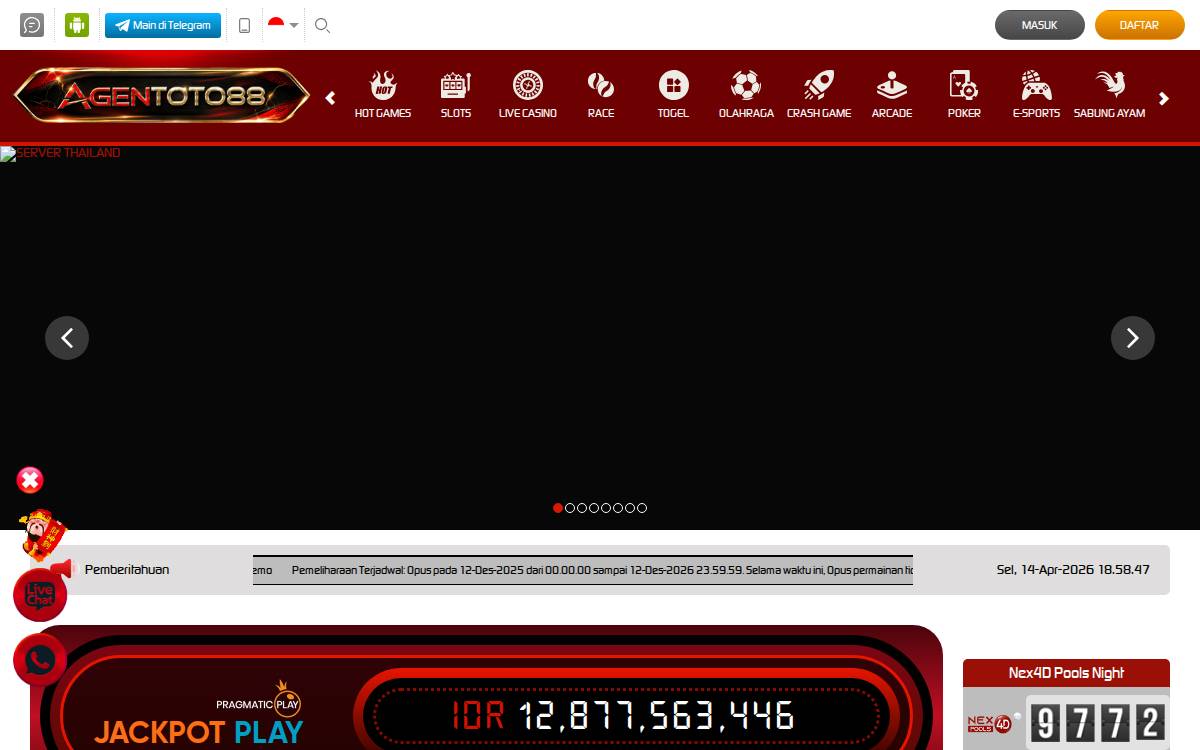Expand the Indonesian flag language dropdown
Viewport: 1200px width, 750px height.
pyautogui.click(x=283, y=25)
